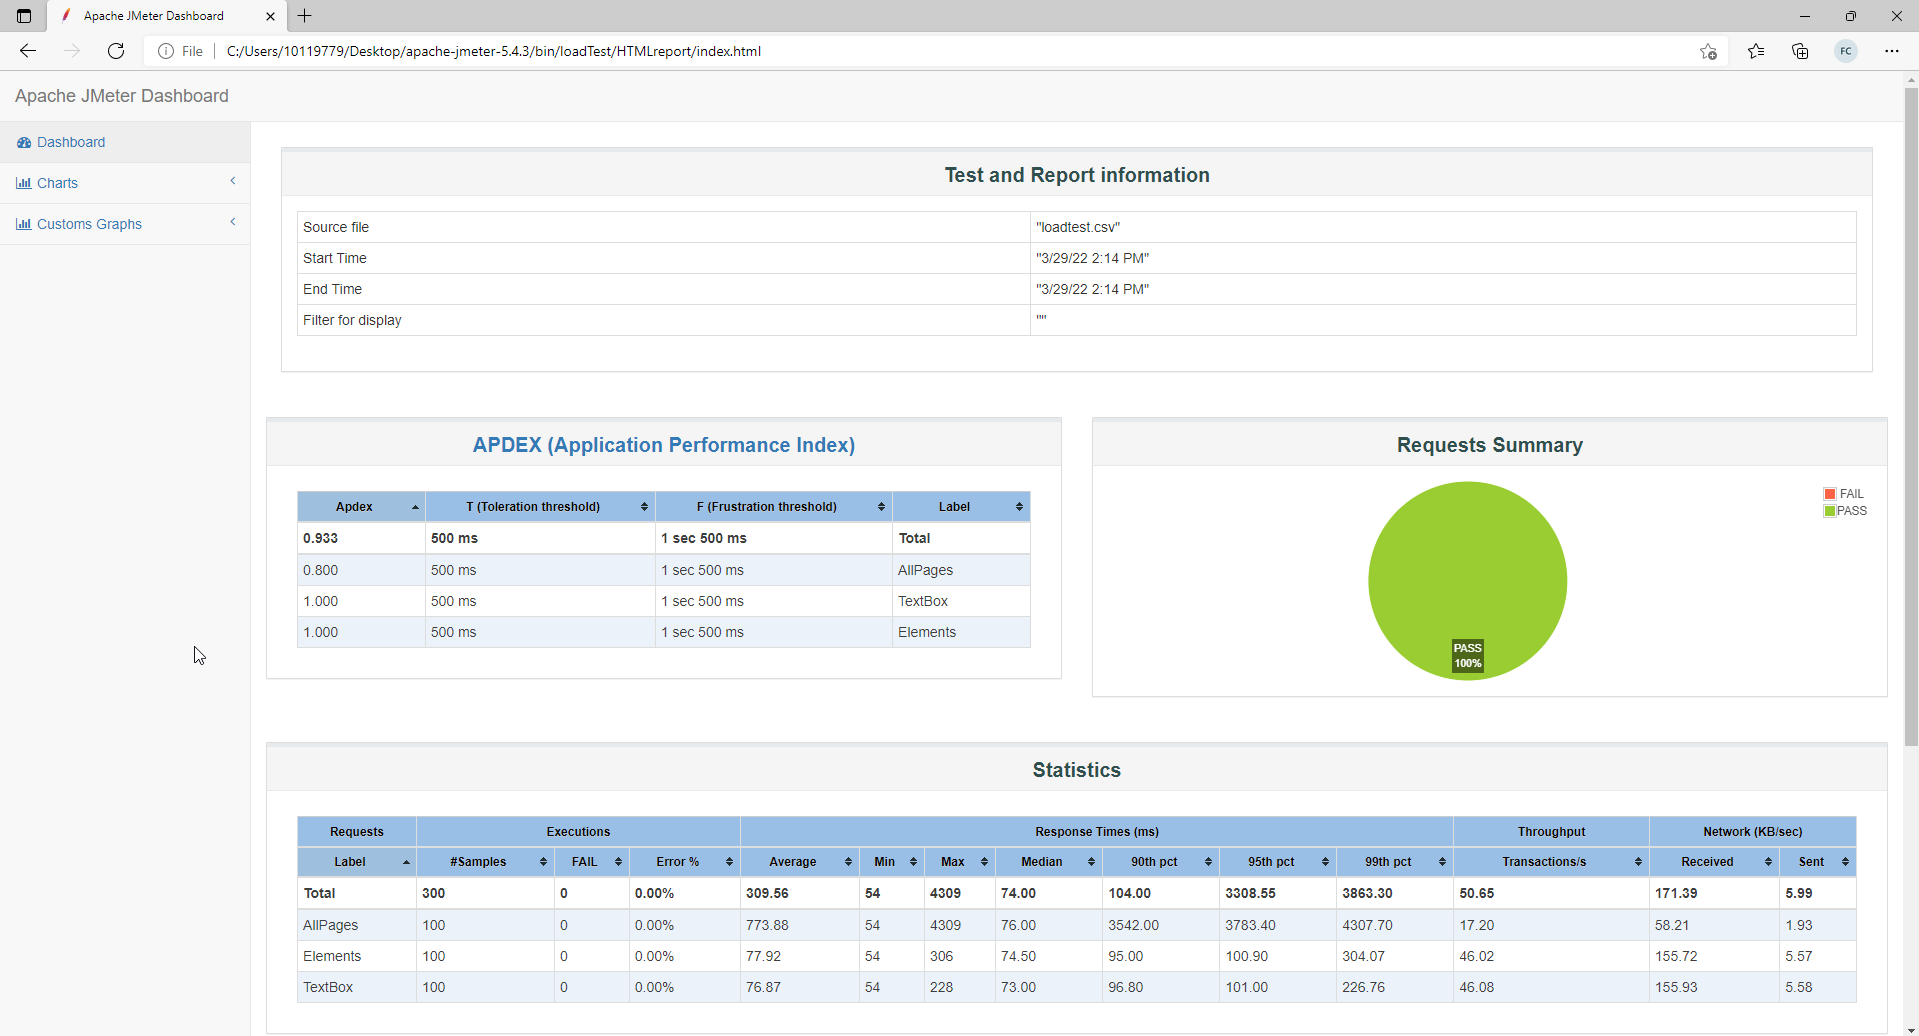The width and height of the screenshot is (1919, 1036).
Task: Open the Charts sidebar menu
Action: (125, 183)
